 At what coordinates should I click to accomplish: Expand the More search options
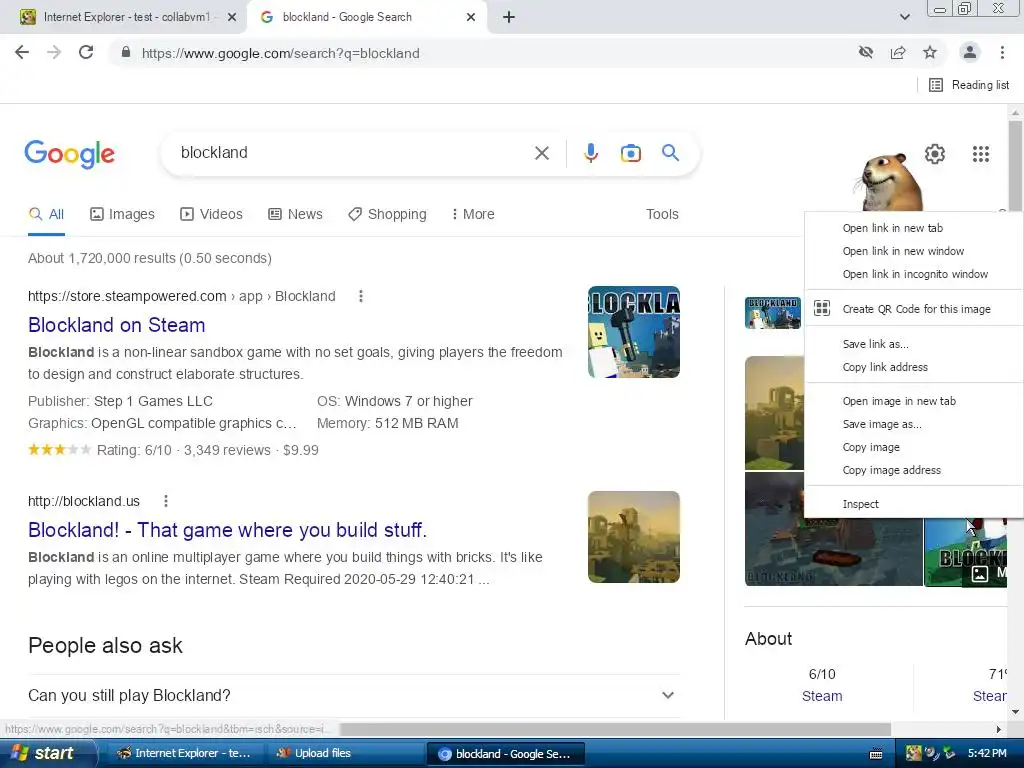tap(473, 214)
